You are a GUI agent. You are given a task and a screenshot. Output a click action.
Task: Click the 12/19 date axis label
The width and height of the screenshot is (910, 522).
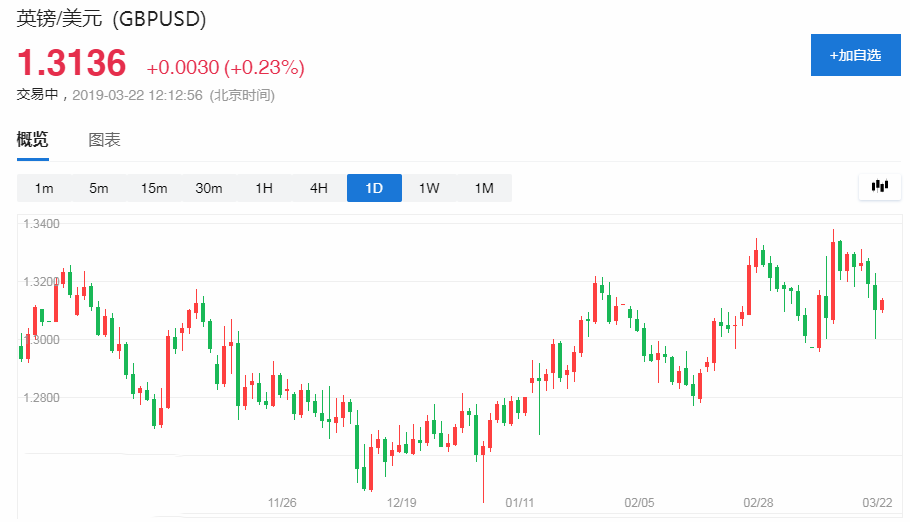click(402, 503)
